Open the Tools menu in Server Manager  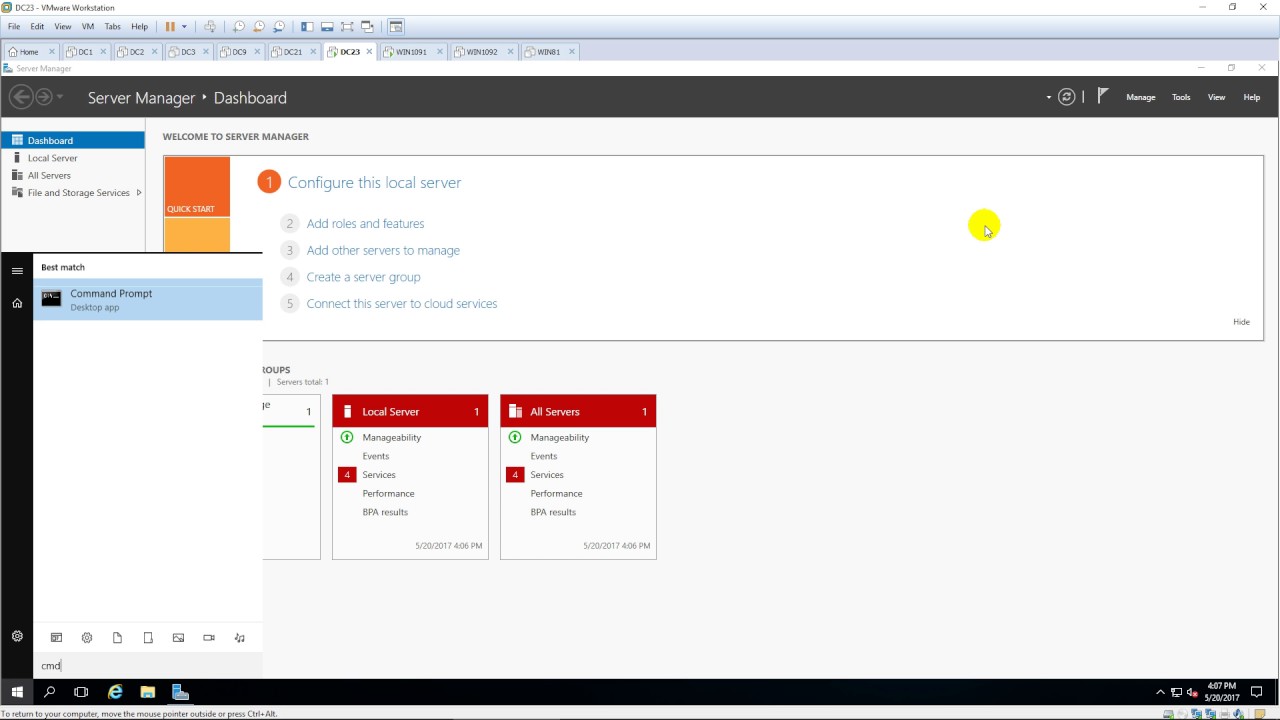(1181, 97)
